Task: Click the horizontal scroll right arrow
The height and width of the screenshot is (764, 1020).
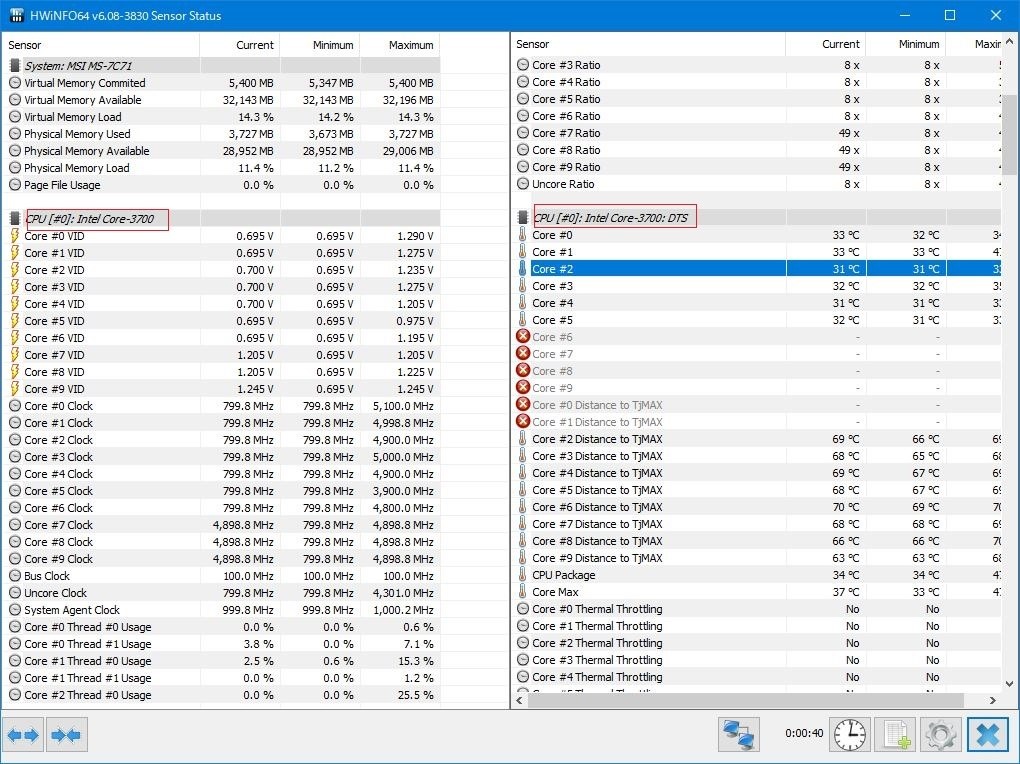Action: click(x=993, y=700)
